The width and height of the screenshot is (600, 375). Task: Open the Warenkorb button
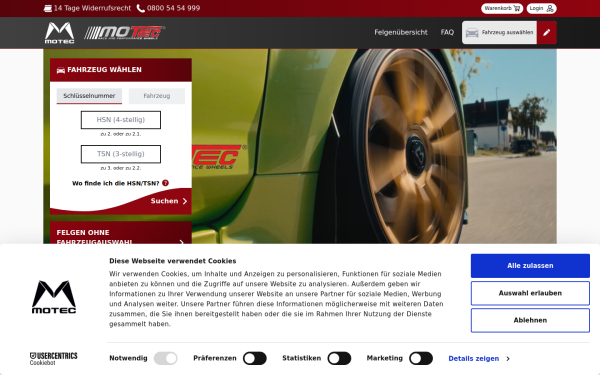(x=502, y=8)
